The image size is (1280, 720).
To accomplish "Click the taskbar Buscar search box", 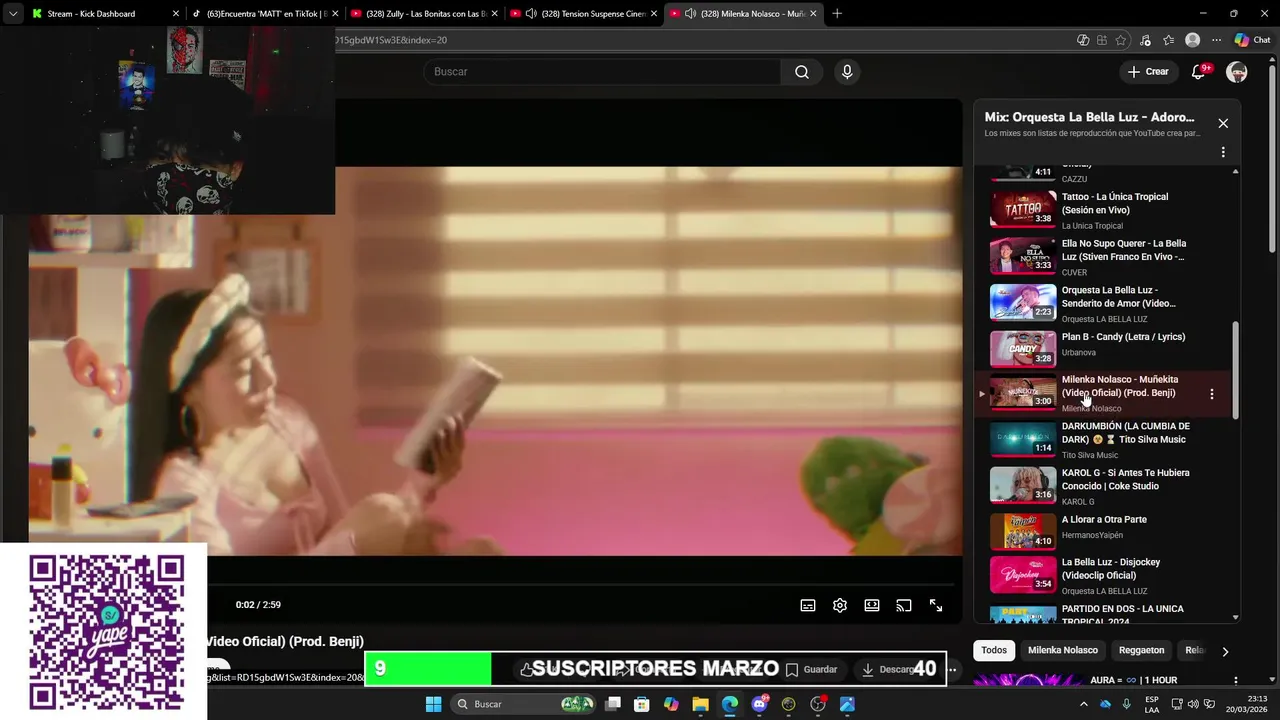I will coord(524,704).
